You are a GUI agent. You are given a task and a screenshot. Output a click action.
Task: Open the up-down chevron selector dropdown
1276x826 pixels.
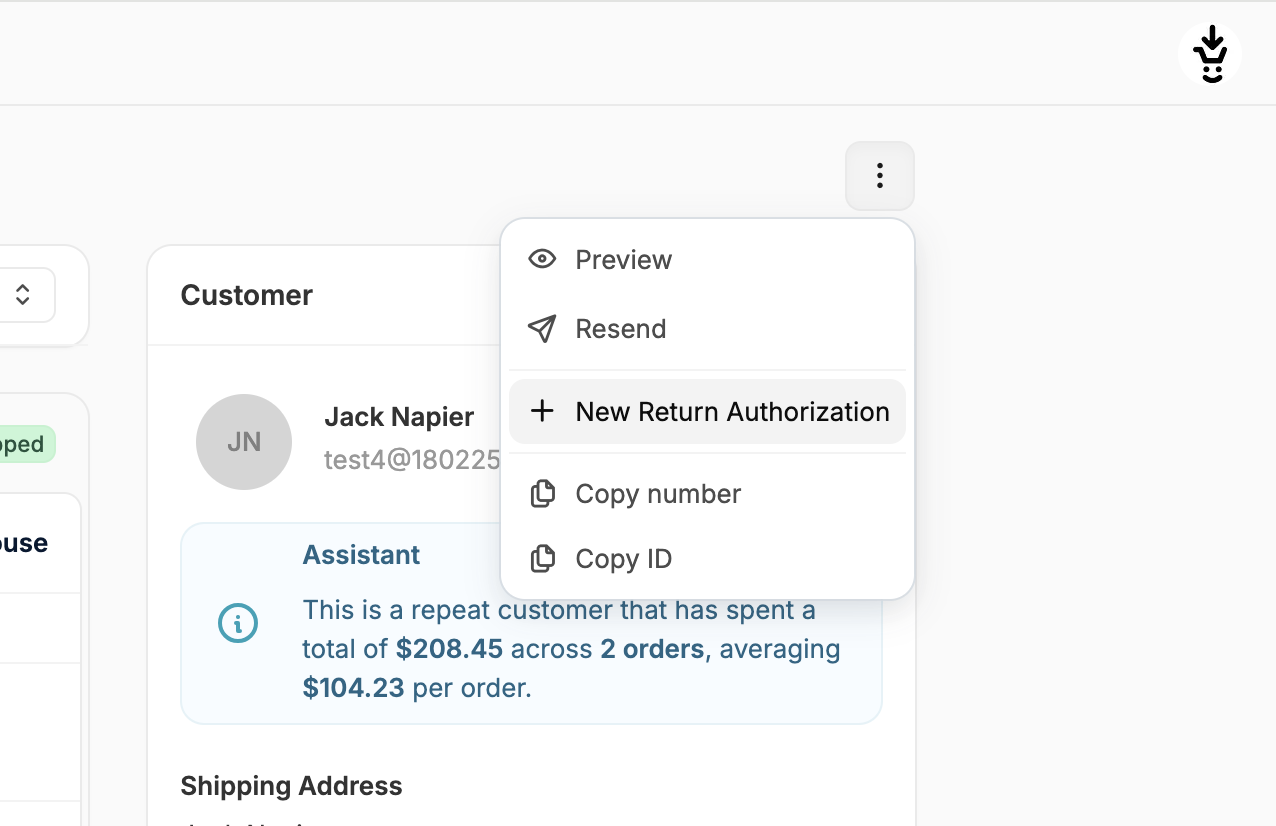pos(23,295)
